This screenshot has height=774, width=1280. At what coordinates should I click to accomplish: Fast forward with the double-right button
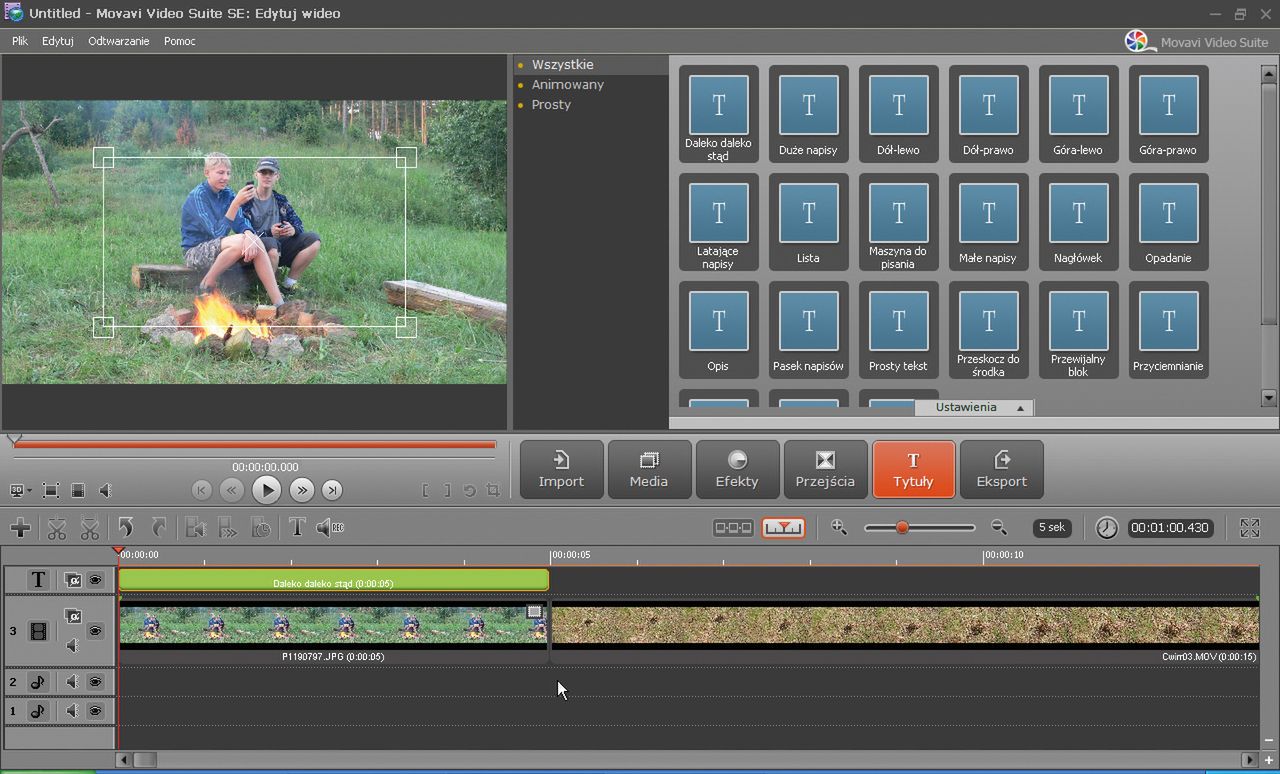tap(301, 490)
